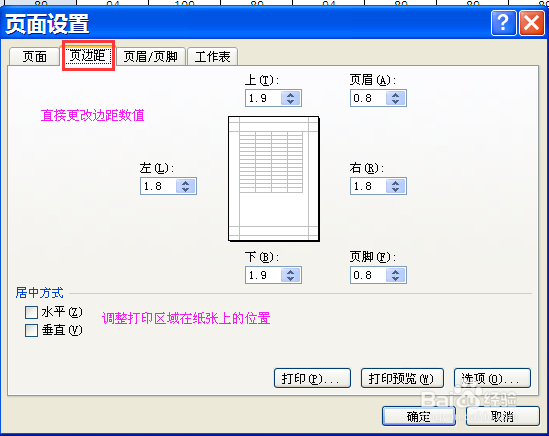Click the 左(L) margin input field
Image resolution: width=549 pixels, height=436 pixels.
click(x=158, y=186)
